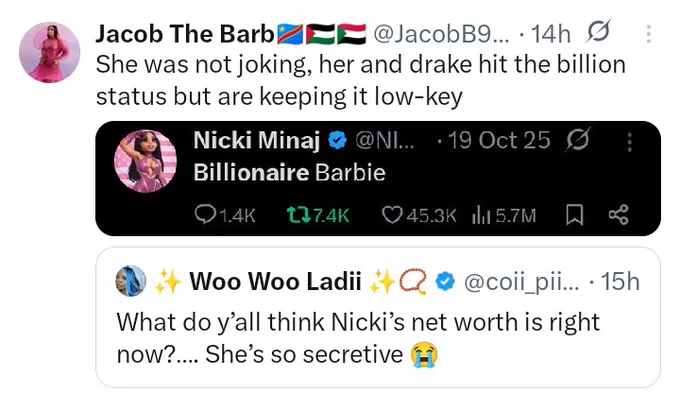Open the three-dot menu on Jacob's tweet

(649, 34)
